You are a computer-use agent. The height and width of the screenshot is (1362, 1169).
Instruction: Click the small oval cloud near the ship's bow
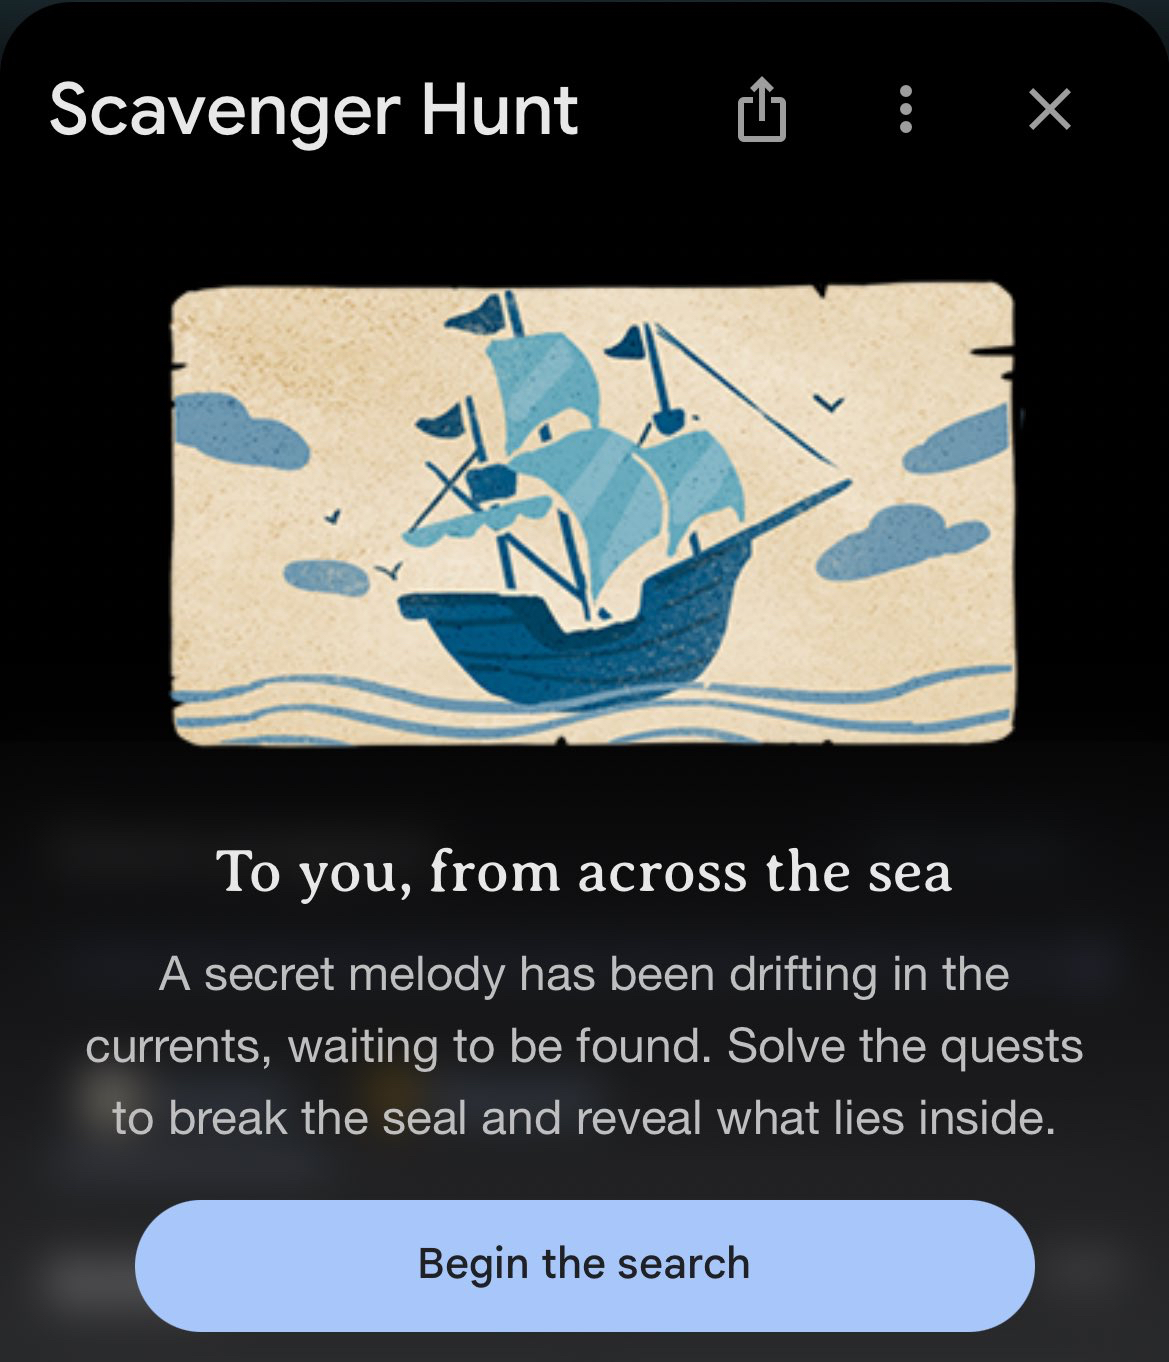point(325,576)
